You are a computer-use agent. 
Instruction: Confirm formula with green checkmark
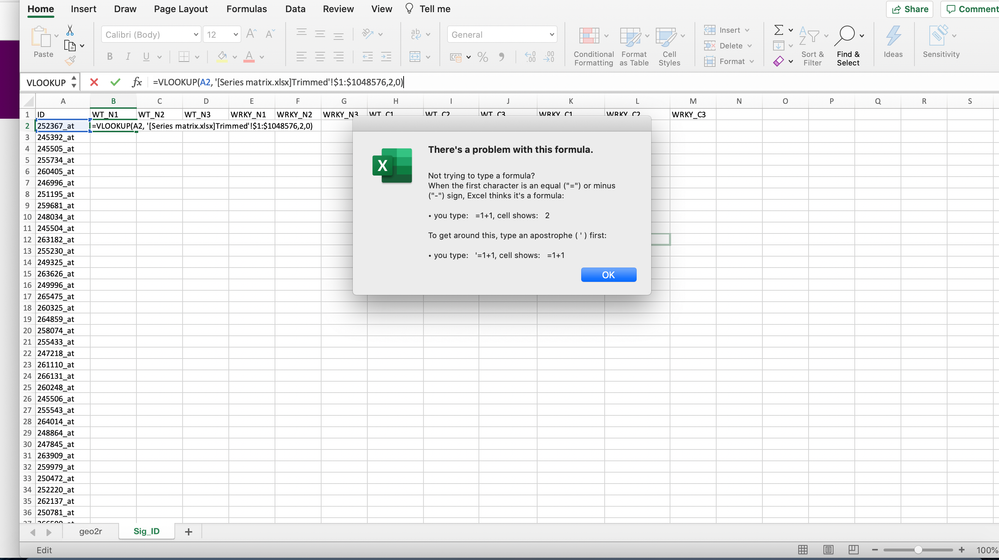click(x=115, y=82)
